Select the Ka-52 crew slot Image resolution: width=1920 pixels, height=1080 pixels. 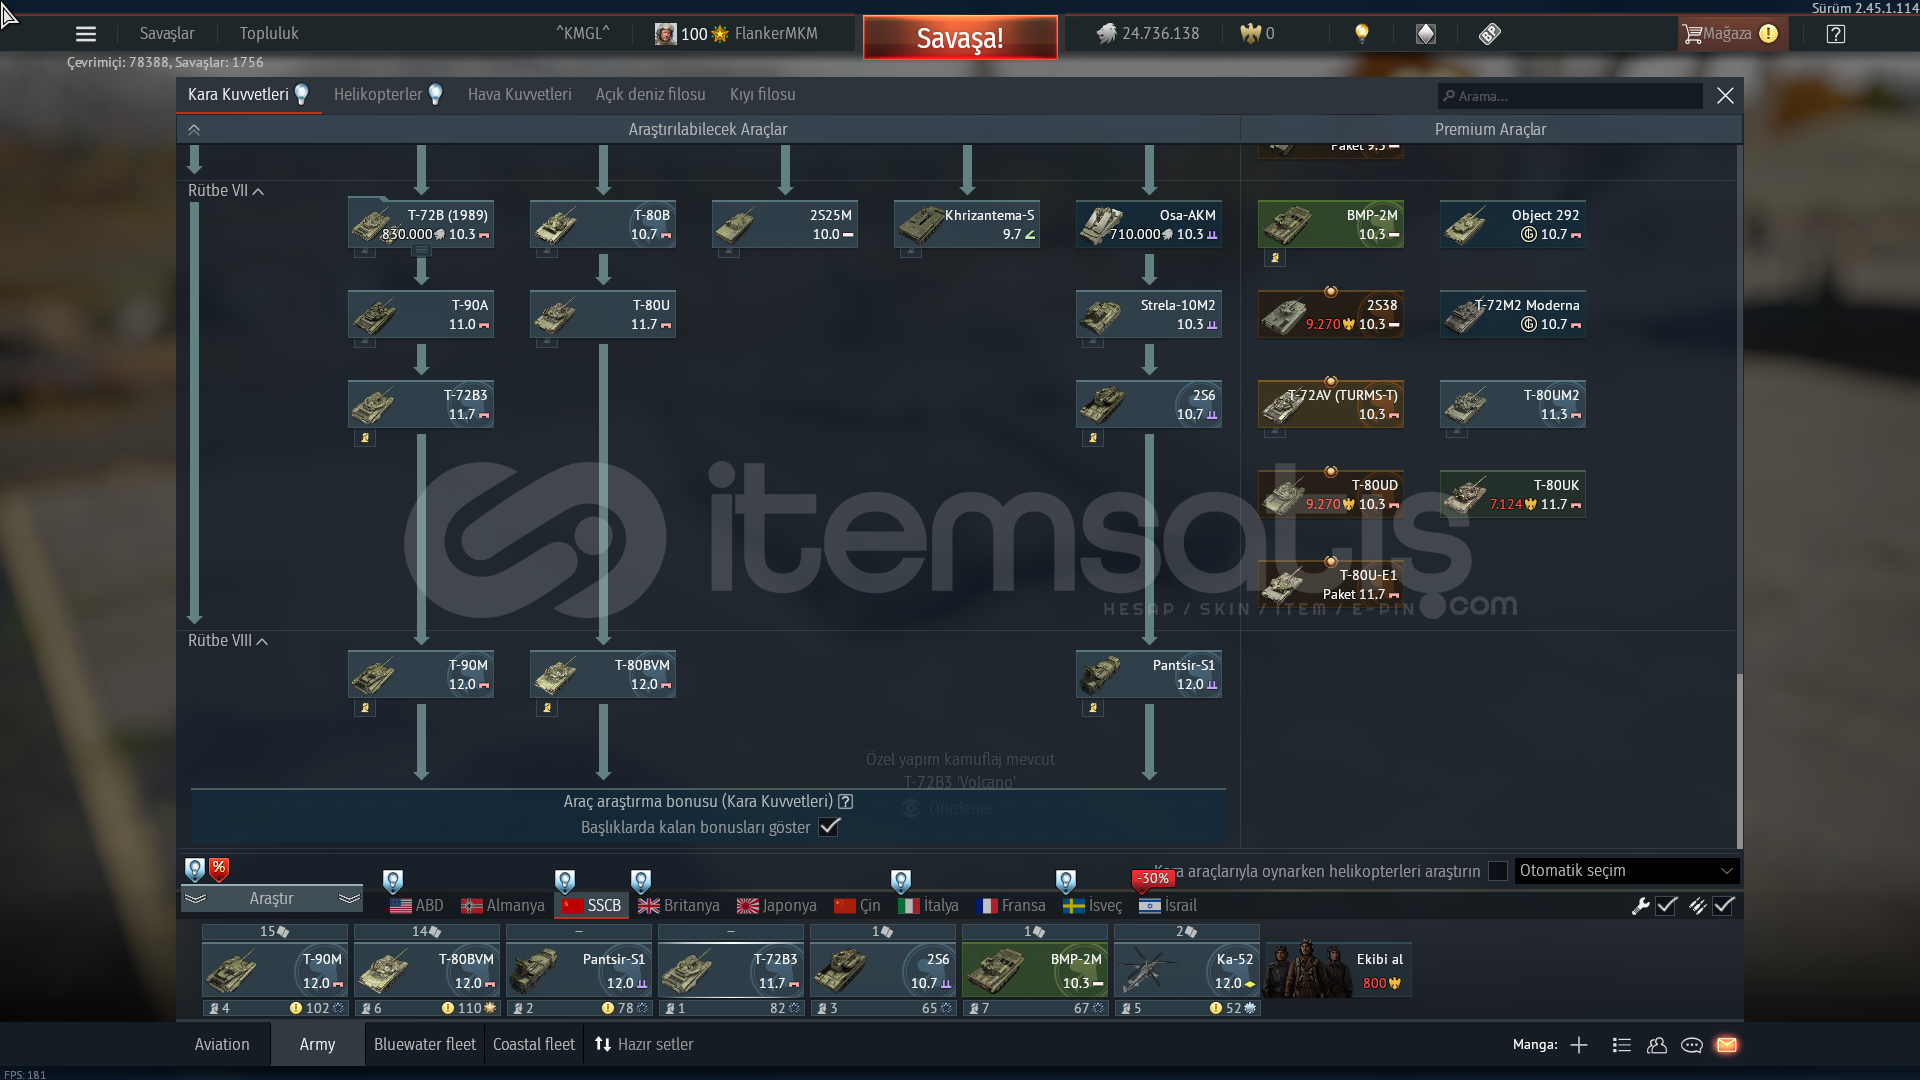pos(1187,970)
